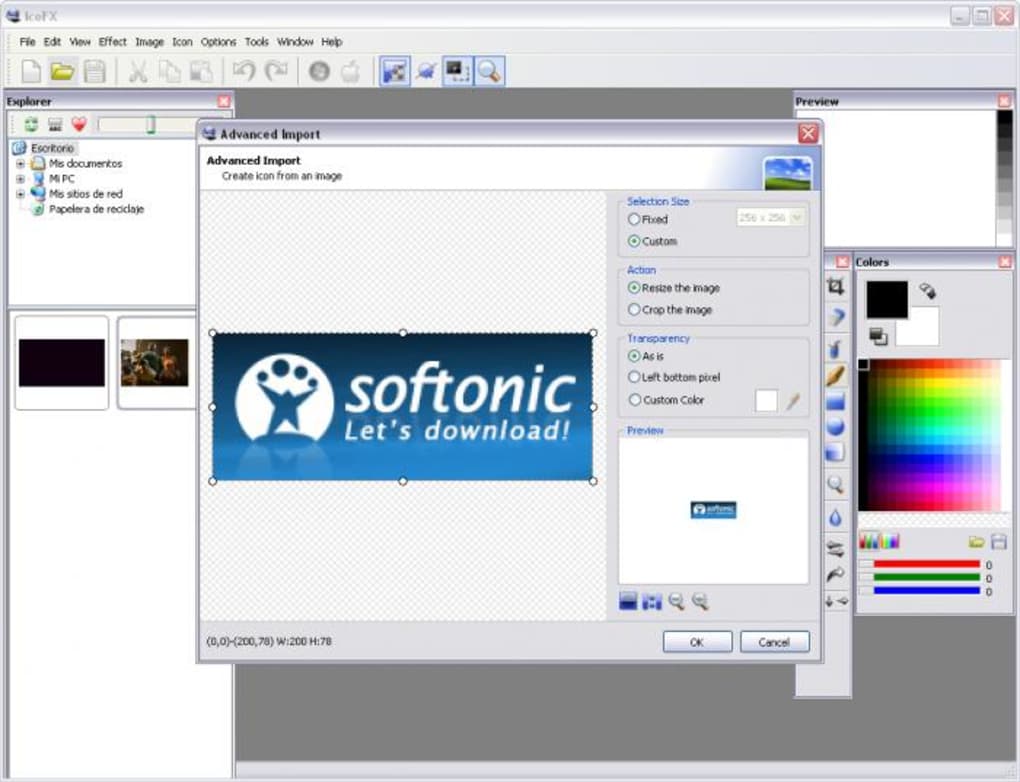
Task: Choose the Crop the image action
Action: coord(634,310)
